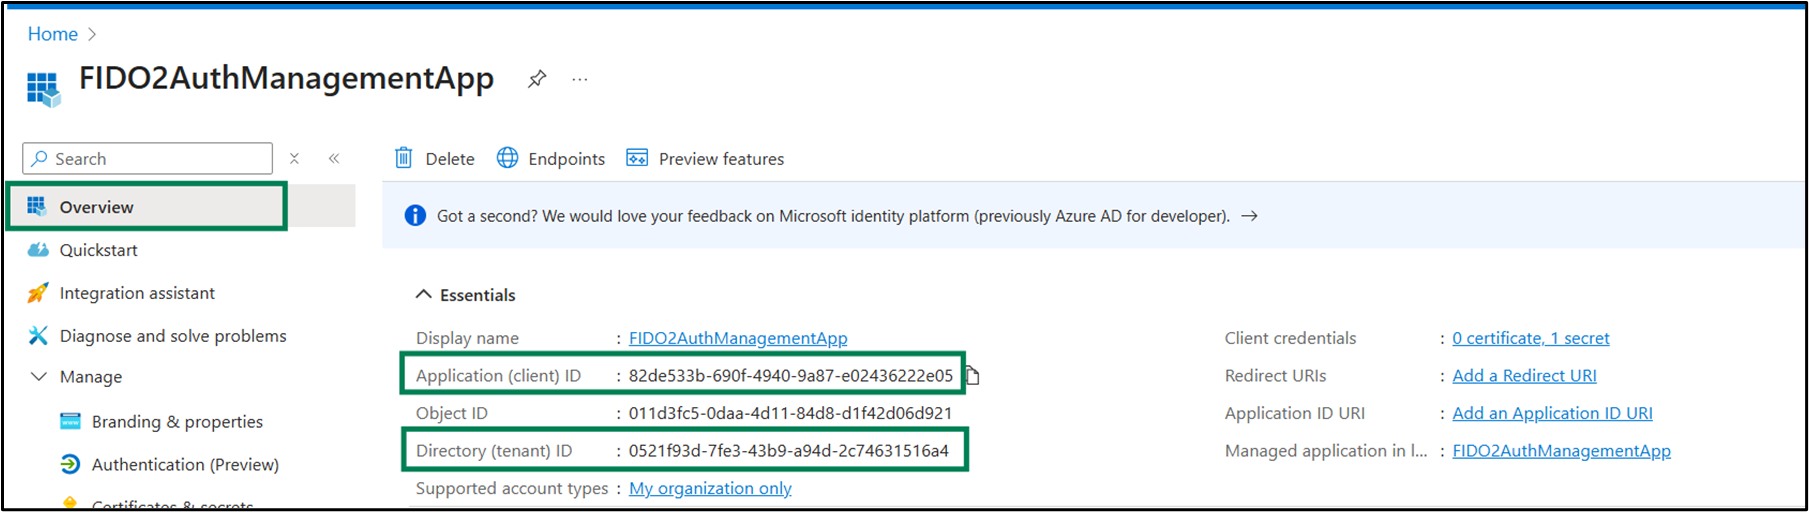Image resolution: width=1809 pixels, height=512 pixels.
Task: Collapse the Manage section chevron
Action: point(39,376)
